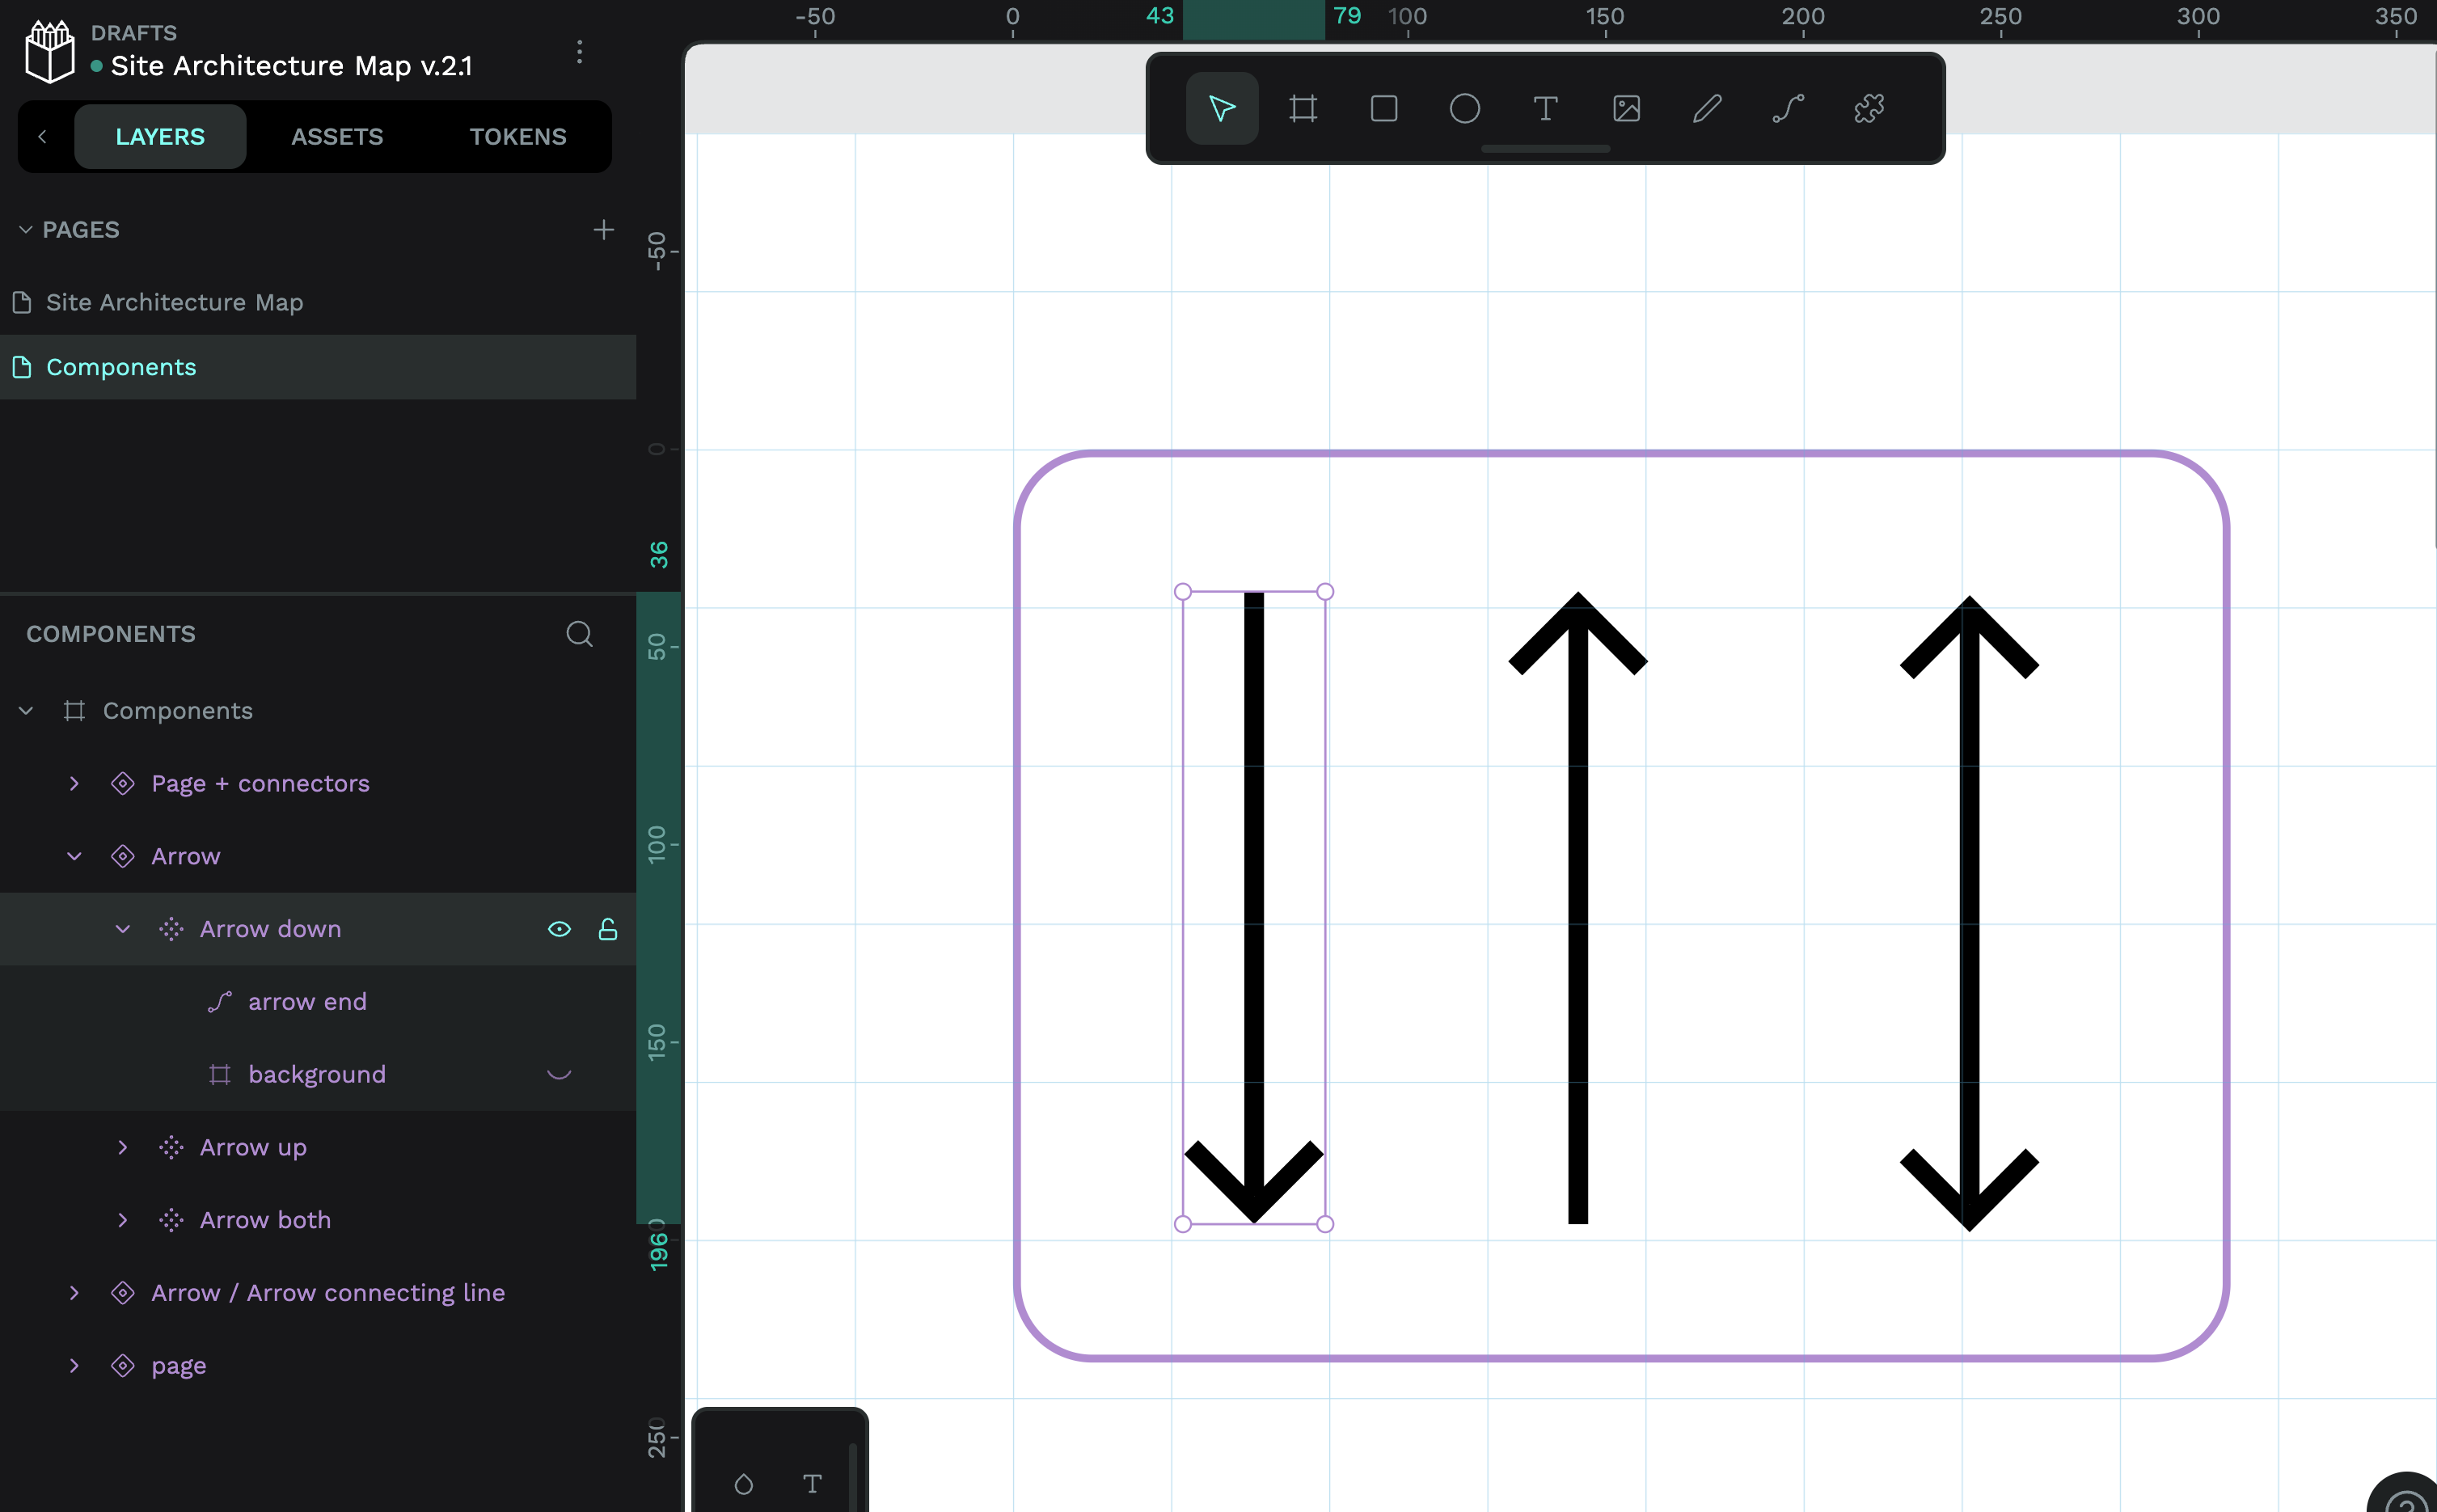Lock the Arrow down layer
The width and height of the screenshot is (2437, 1512).
(607, 929)
